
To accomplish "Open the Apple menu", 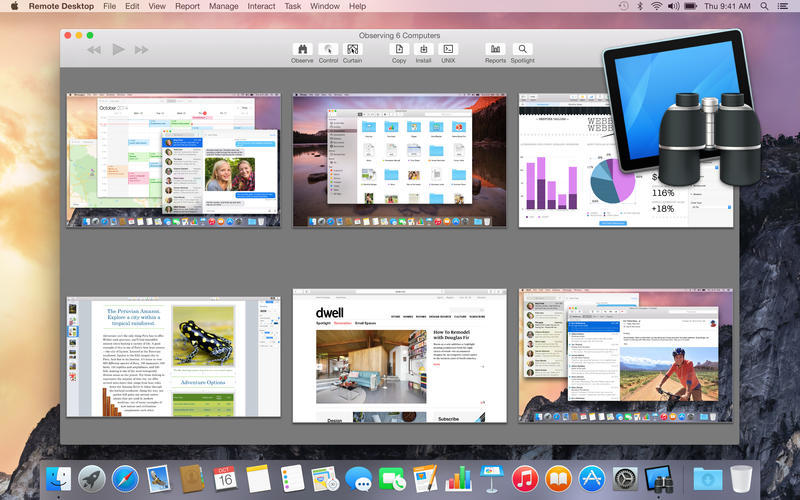I will click(x=14, y=6).
